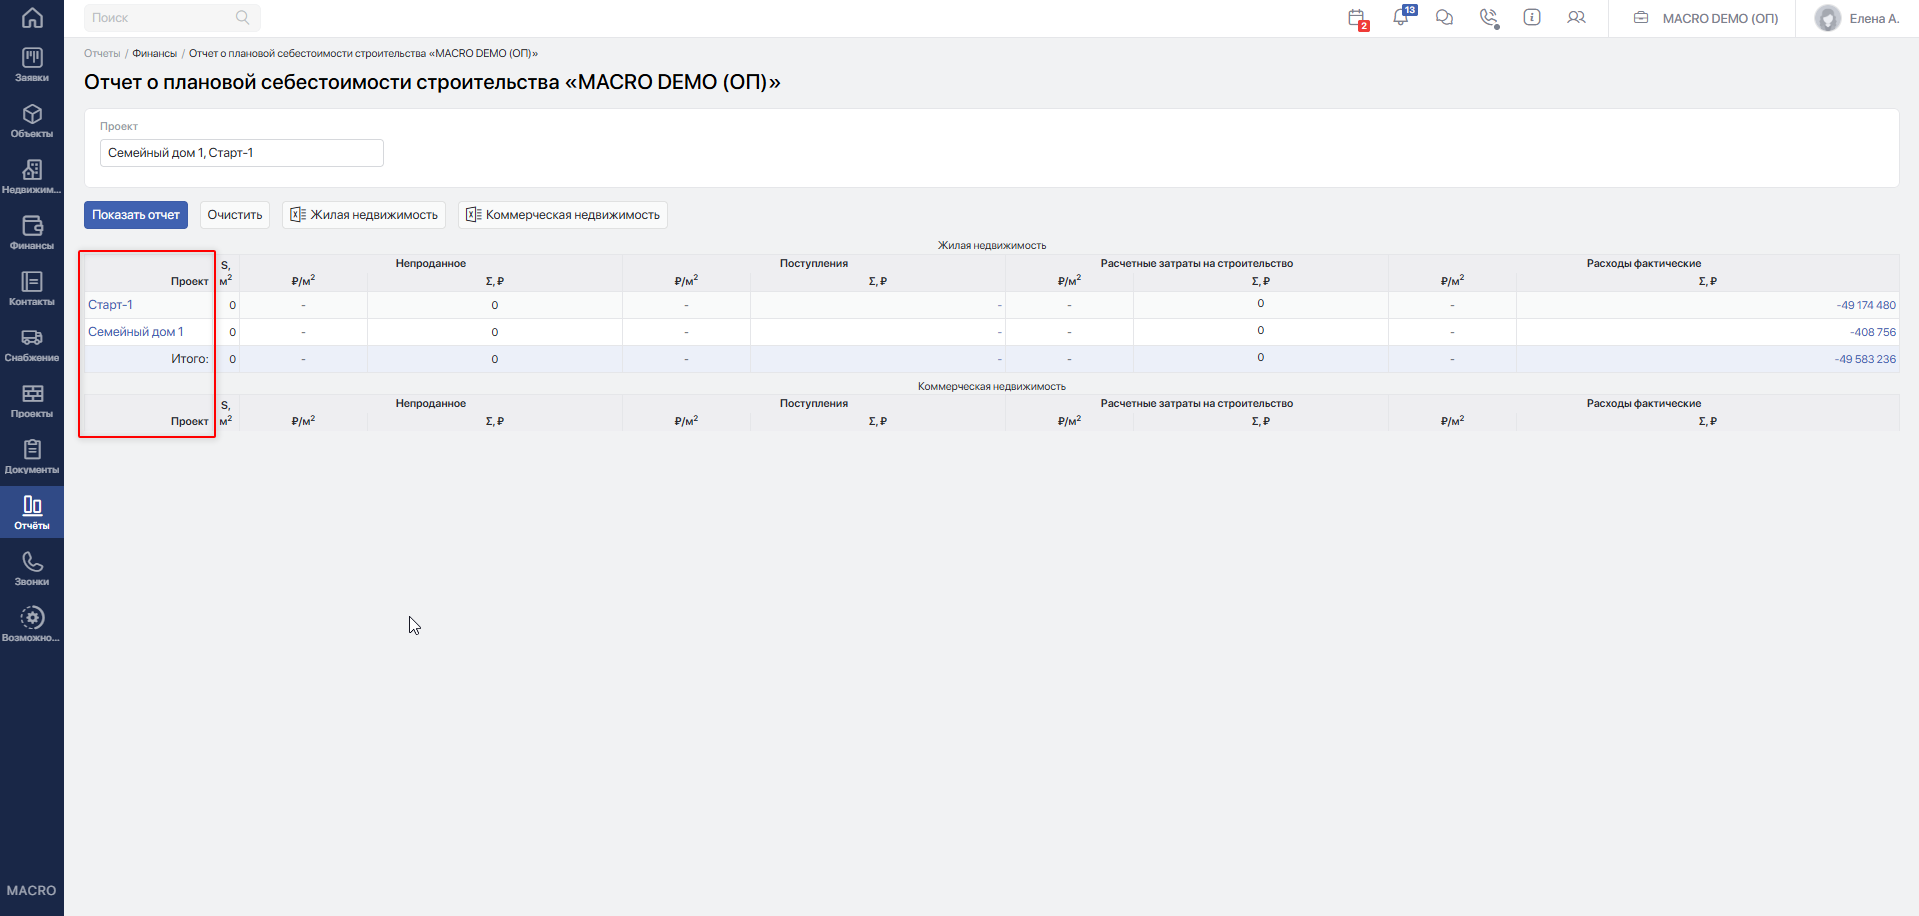Viewport: 1919px width, 916px height.
Task: Open Звонки sidebar section
Action: [32, 569]
